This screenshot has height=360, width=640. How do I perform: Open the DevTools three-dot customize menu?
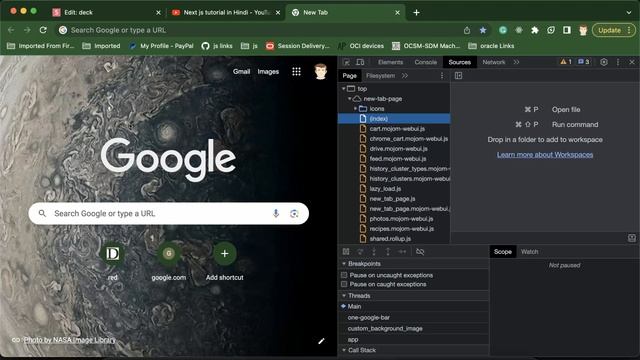point(618,62)
